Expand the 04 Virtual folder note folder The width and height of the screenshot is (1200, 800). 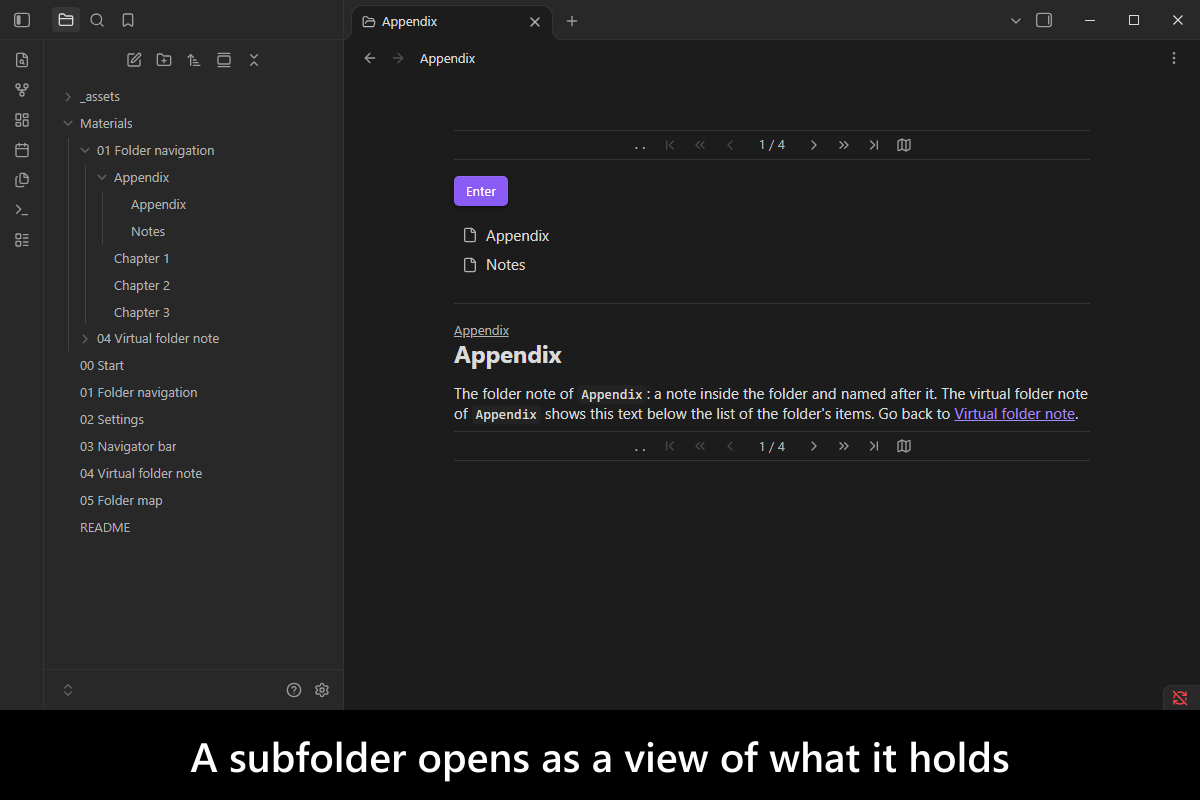click(x=85, y=339)
